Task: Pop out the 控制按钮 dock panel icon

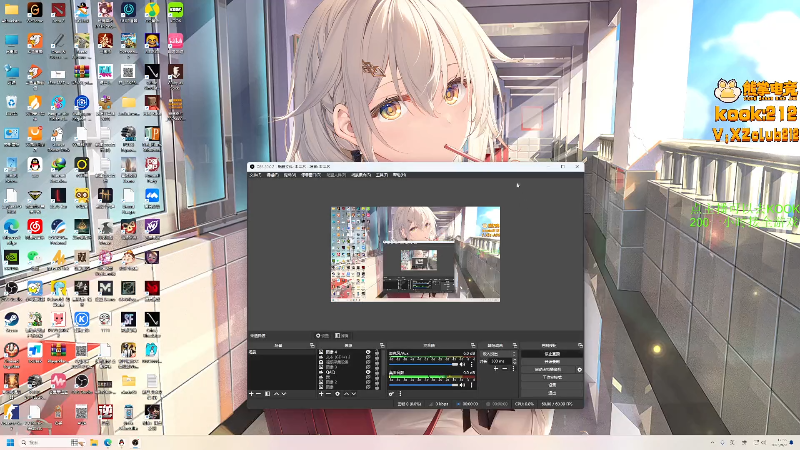Action: [581, 345]
